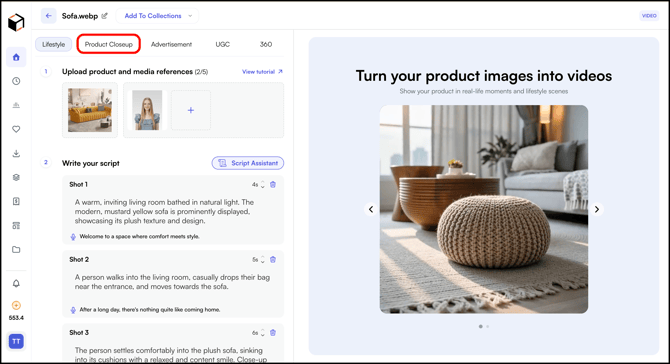Image resolution: width=670 pixels, height=364 pixels.
Task: Open notifications bell icon
Action: (x=16, y=283)
